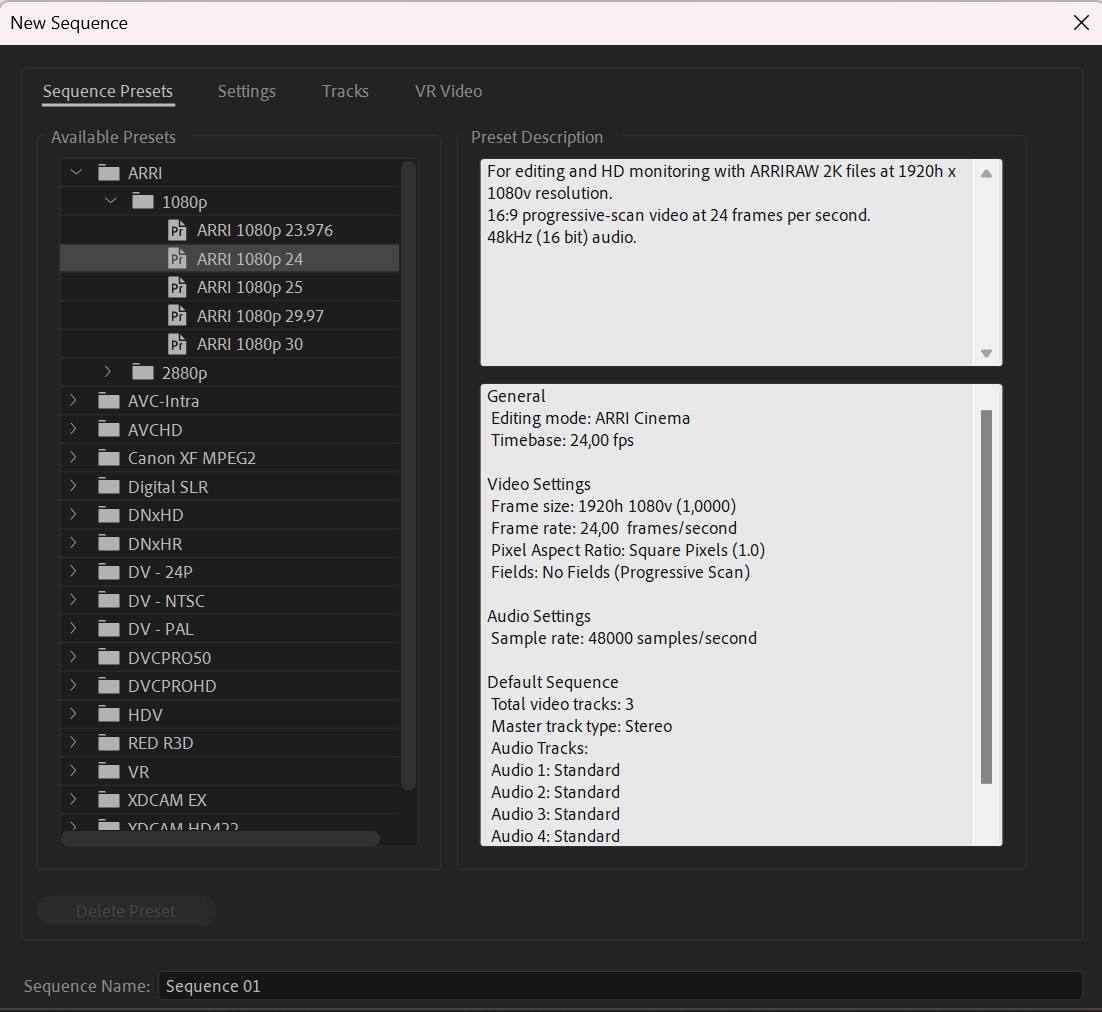The image size is (1102, 1012).
Task: Expand the DNxHD presets
Action: tap(73, 514)
